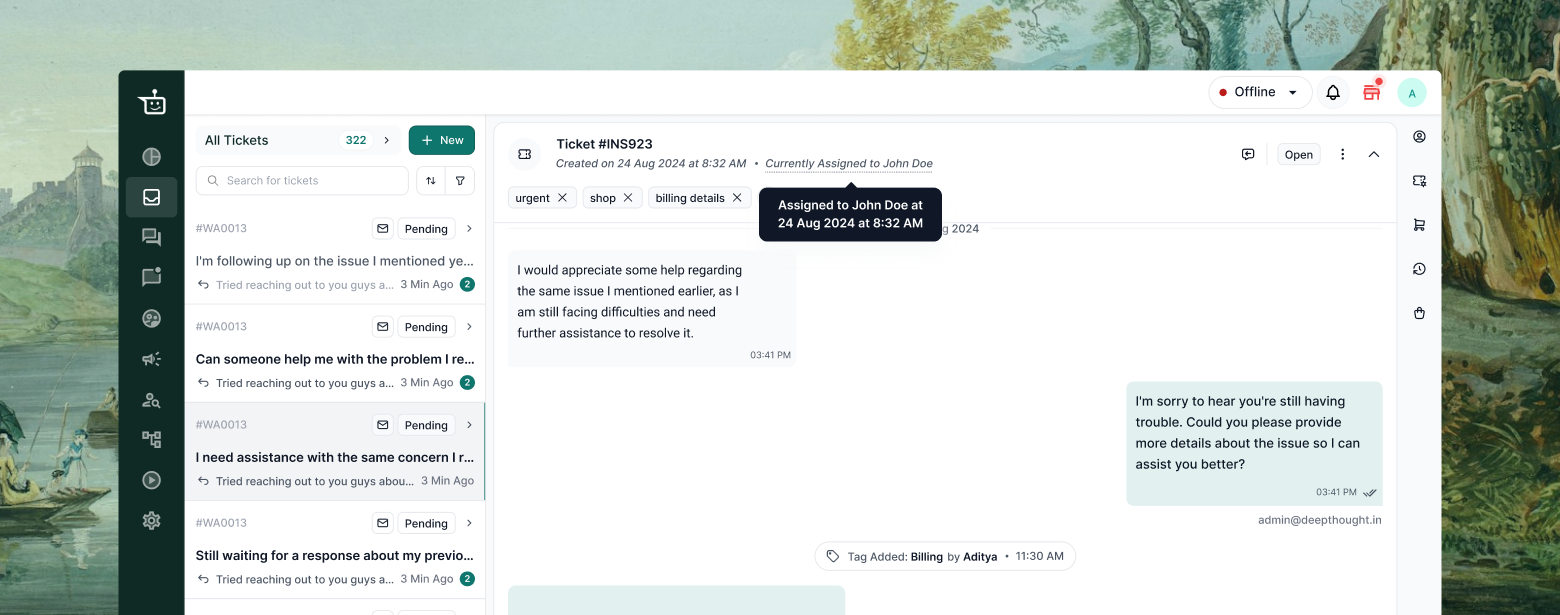Image resolution: width=1560 pixels, height=615 pixels.
Task: Open the shopping bag icon in the right panel
Action: pos(1419,313)
